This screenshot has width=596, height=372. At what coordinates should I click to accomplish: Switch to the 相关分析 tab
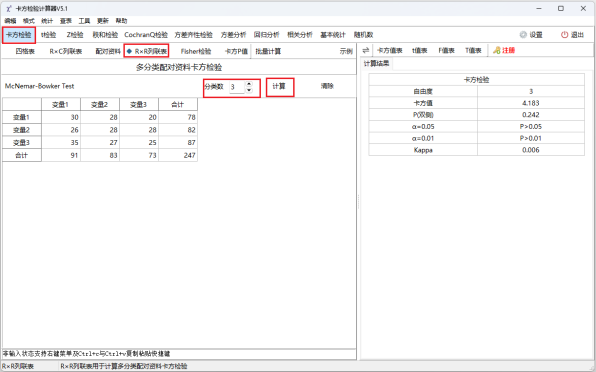[300, 35]
